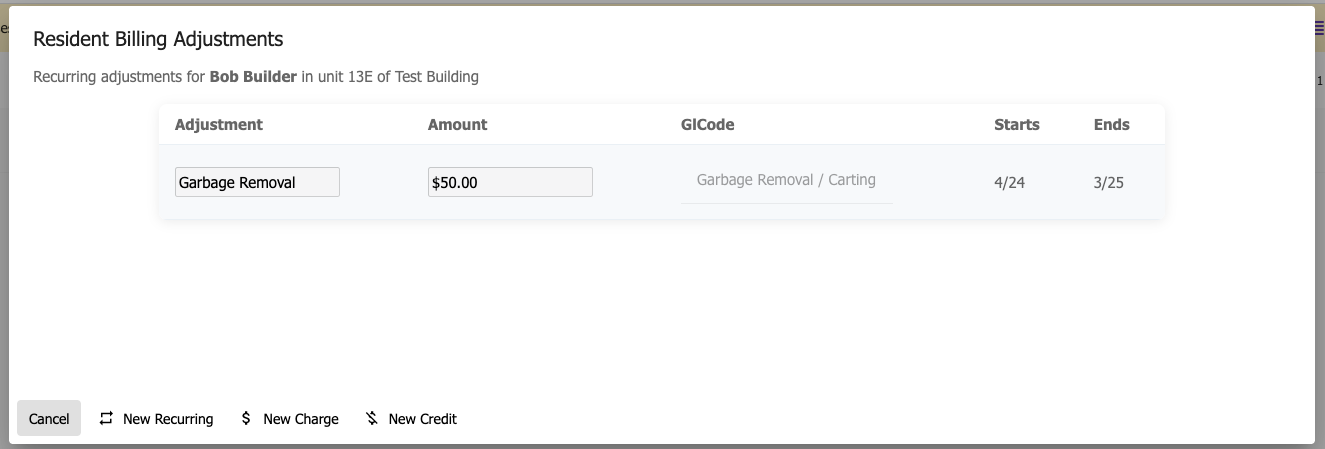Click the Resident Billing Adjustments title
Viewport: 1325px width, 449px height.
pyautogui.click(x=158, y=39)
